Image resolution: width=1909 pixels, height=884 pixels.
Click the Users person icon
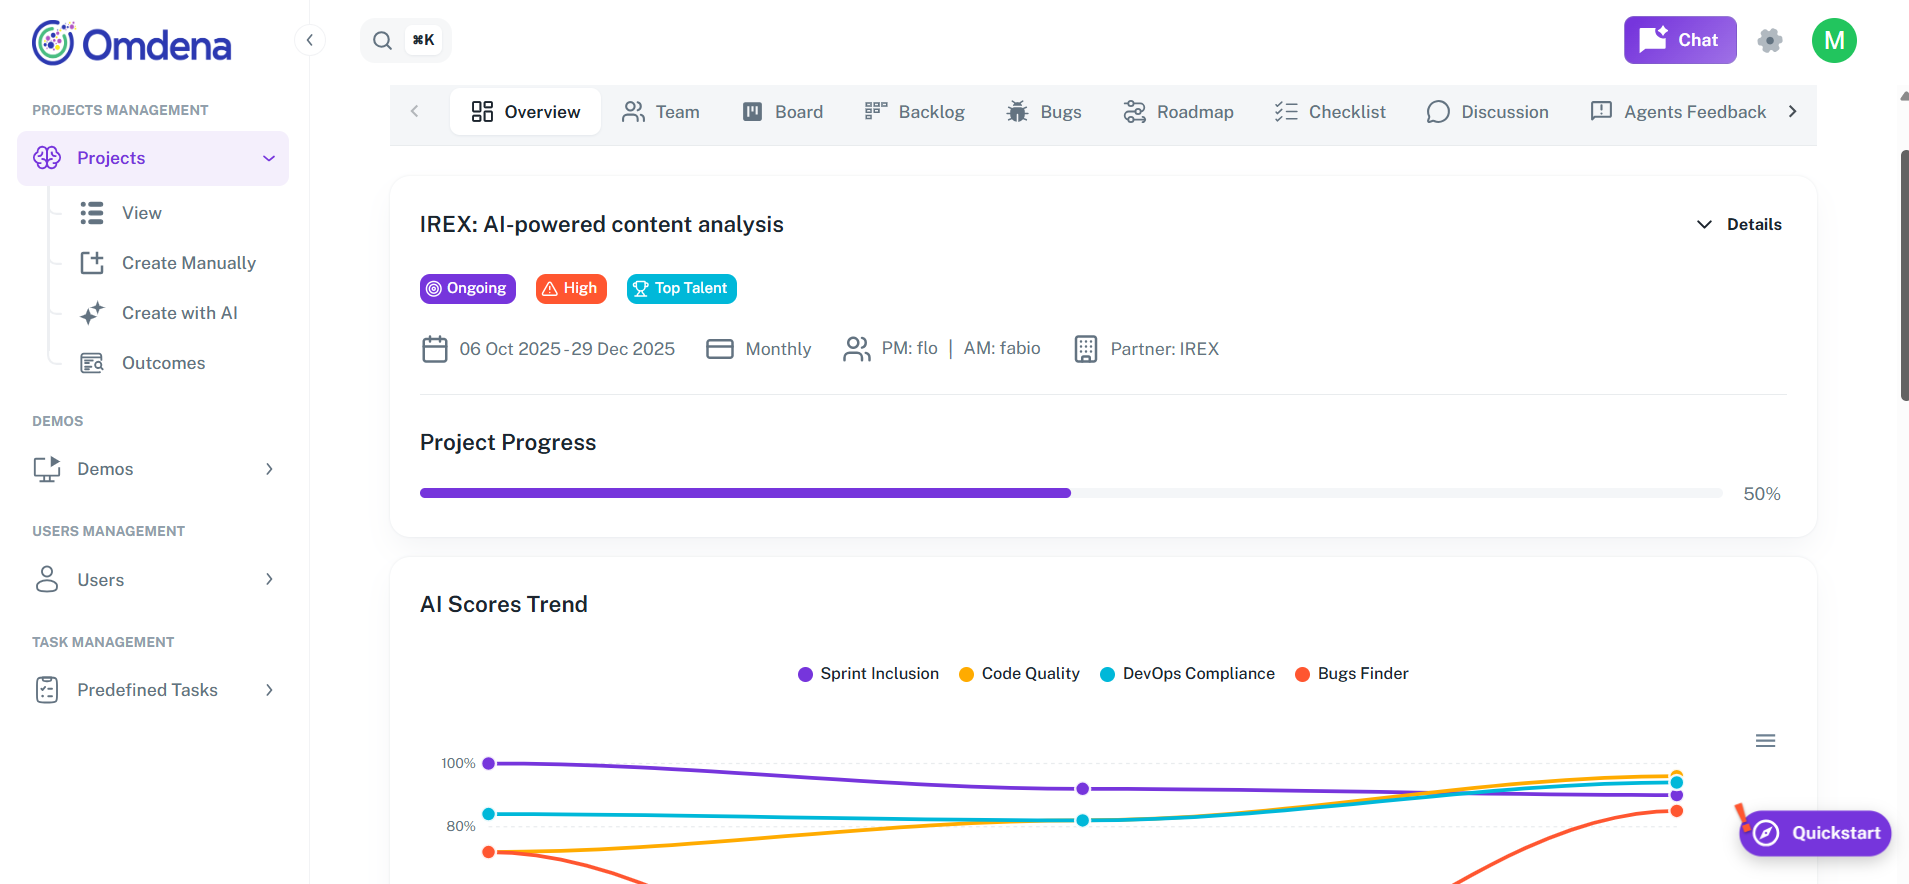47,579
